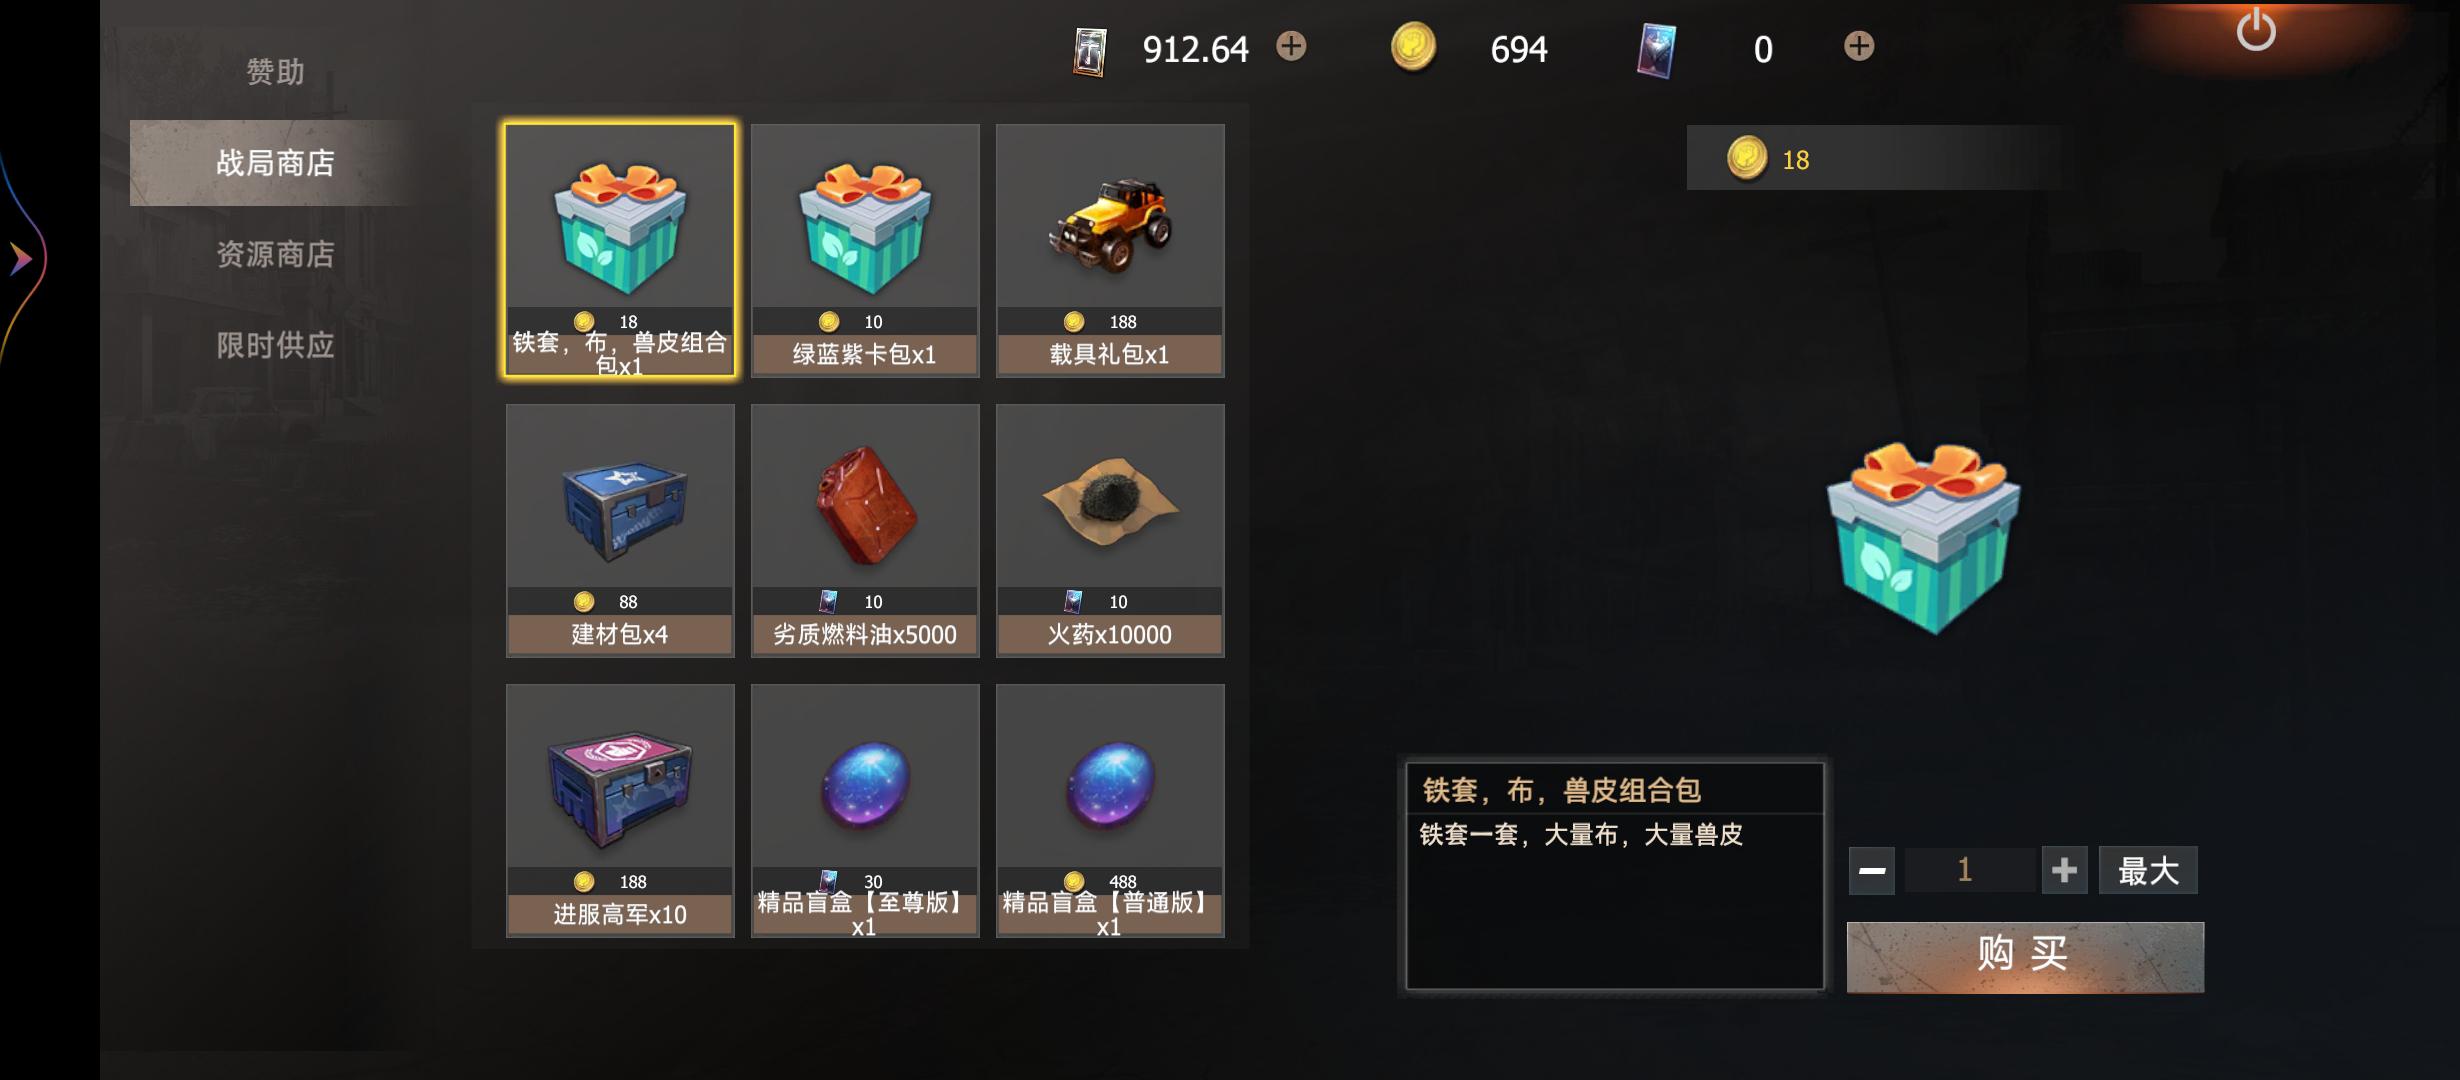Pick the 劣质燃料油 red fuel can
Image resolution: width=2460 pixels, height=1080 pixels.
click(x=865, y=530)
